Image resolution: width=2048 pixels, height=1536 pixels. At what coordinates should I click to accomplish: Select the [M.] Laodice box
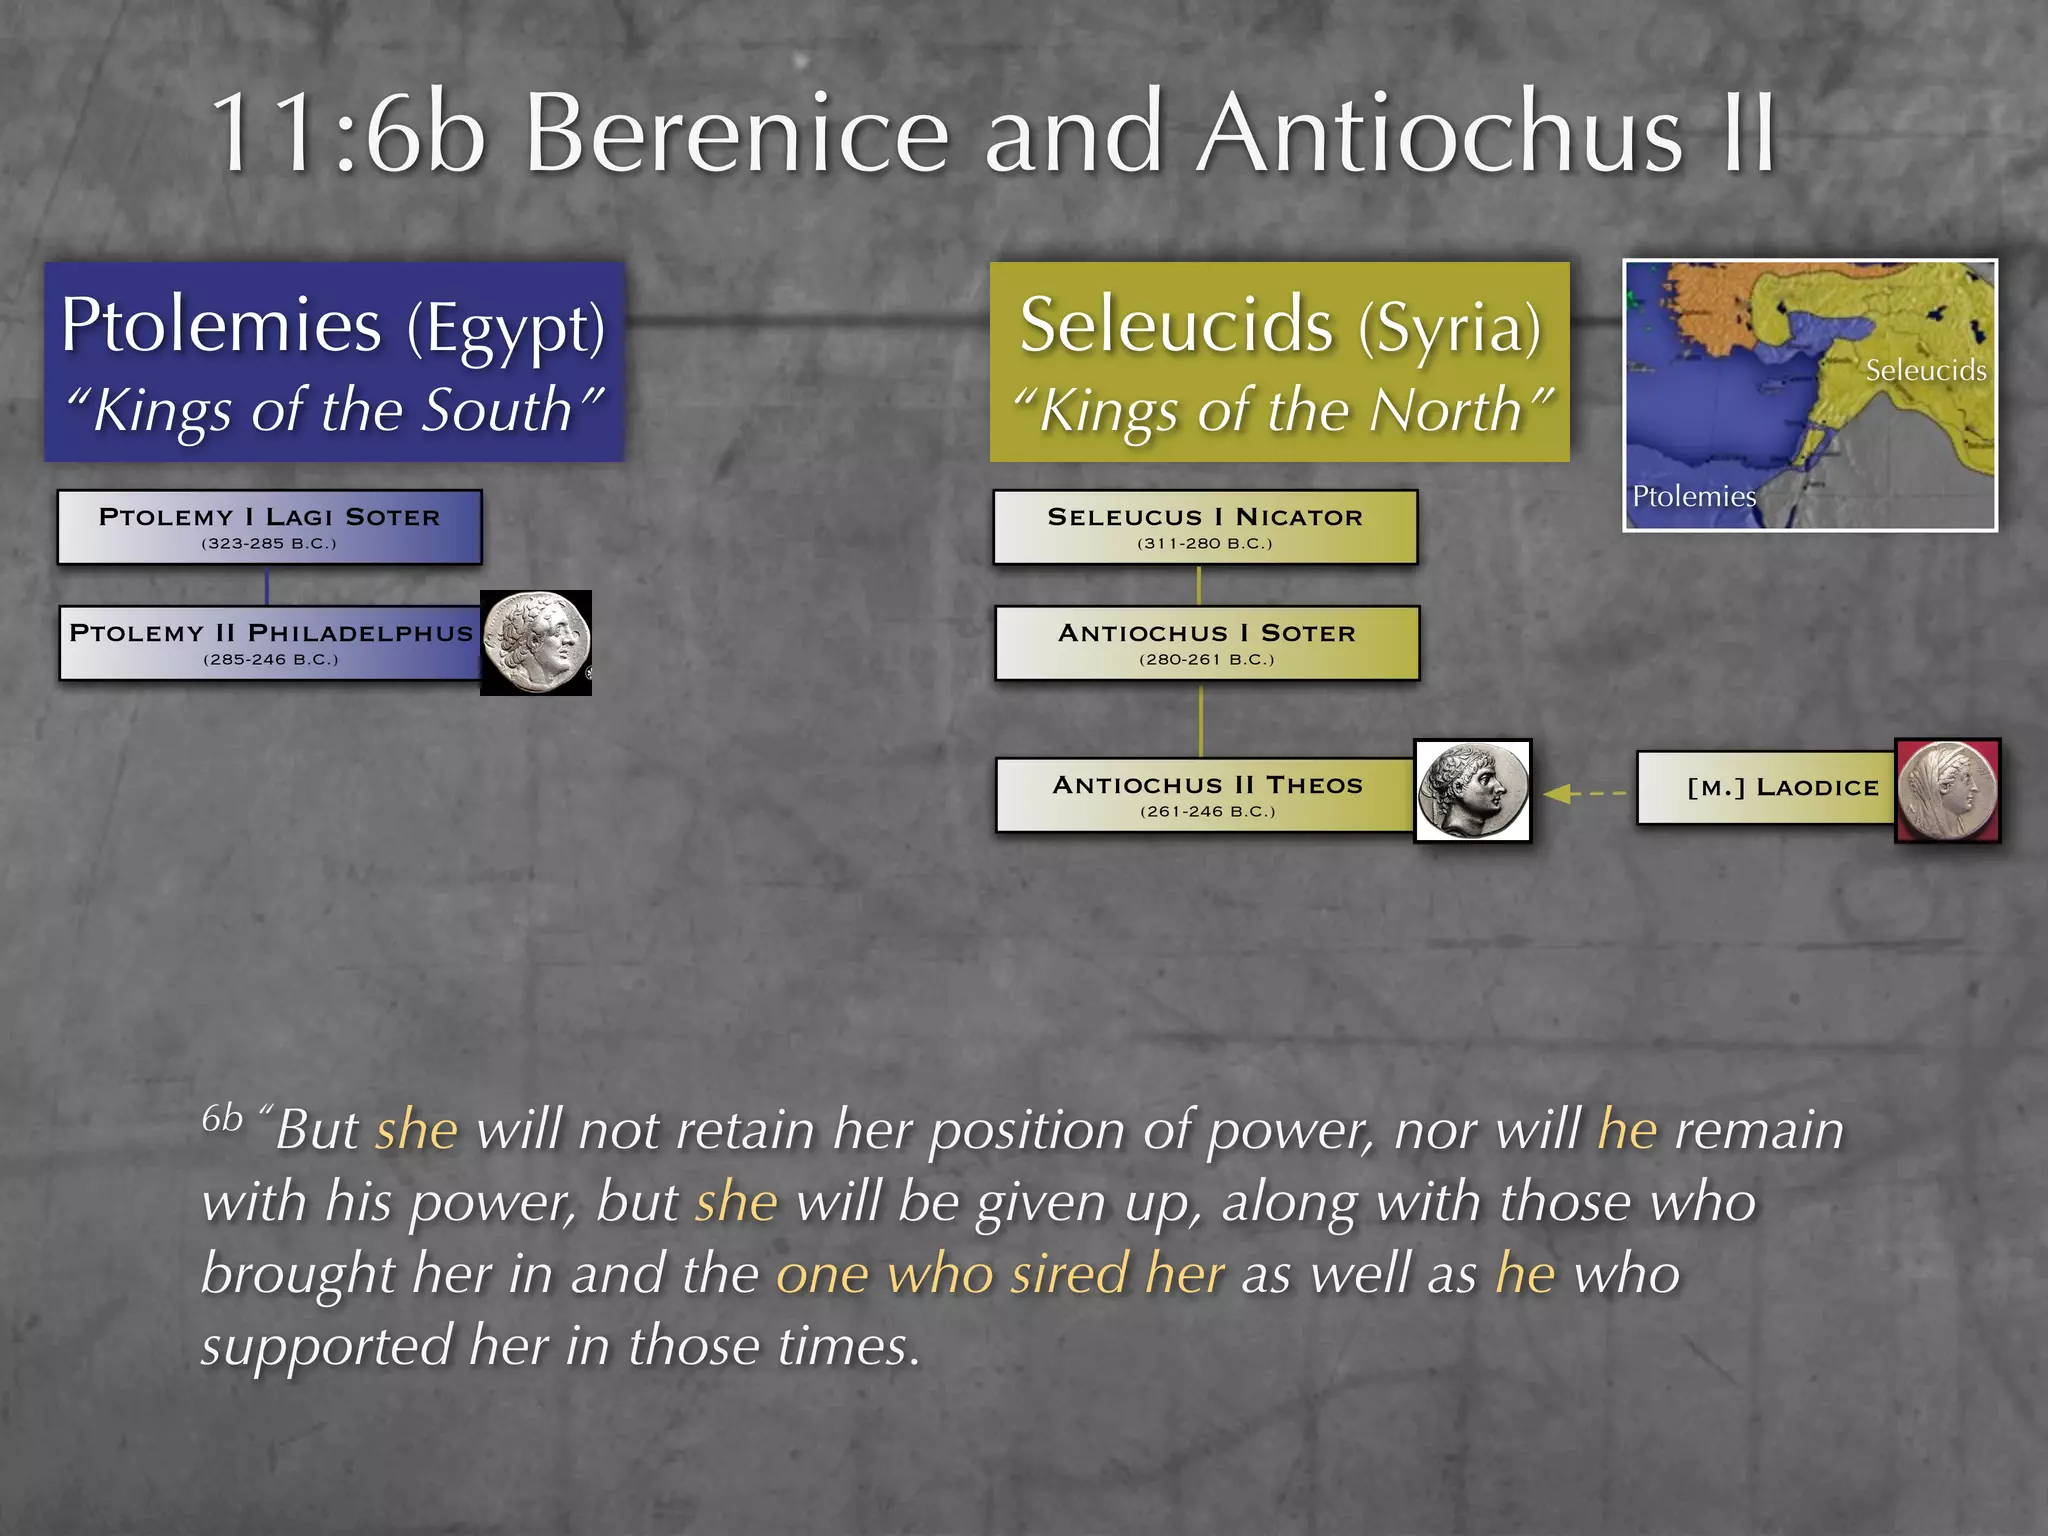(1766, 788)
